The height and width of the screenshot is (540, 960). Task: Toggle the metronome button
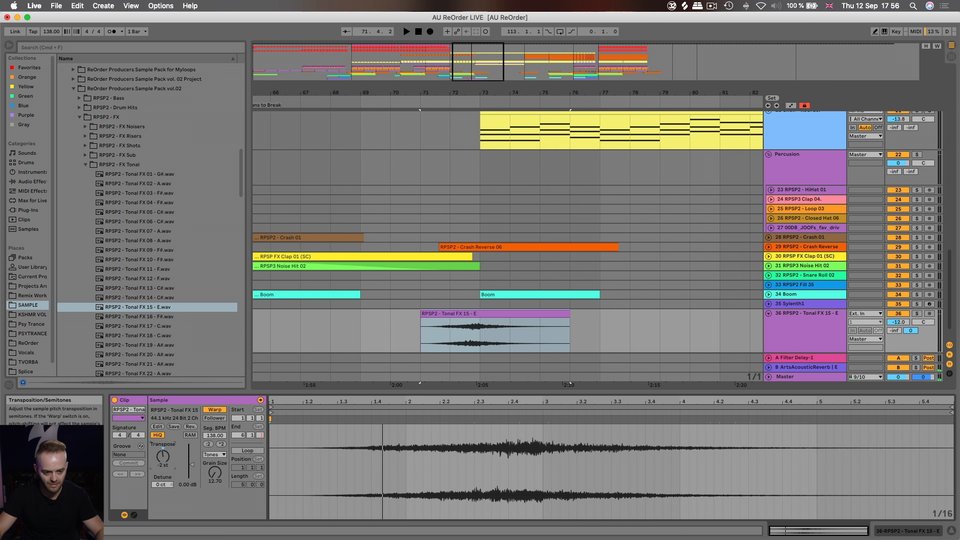tap(112, 31)
